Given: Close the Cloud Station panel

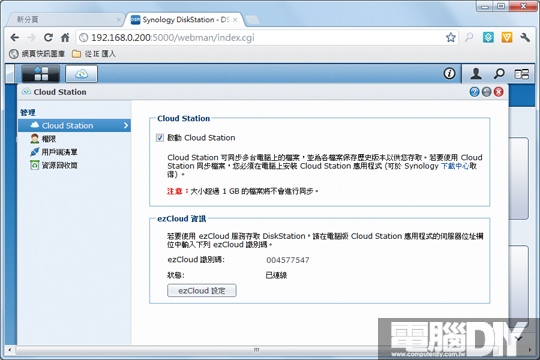Looking at the screenshot, I should coord(498,92).
